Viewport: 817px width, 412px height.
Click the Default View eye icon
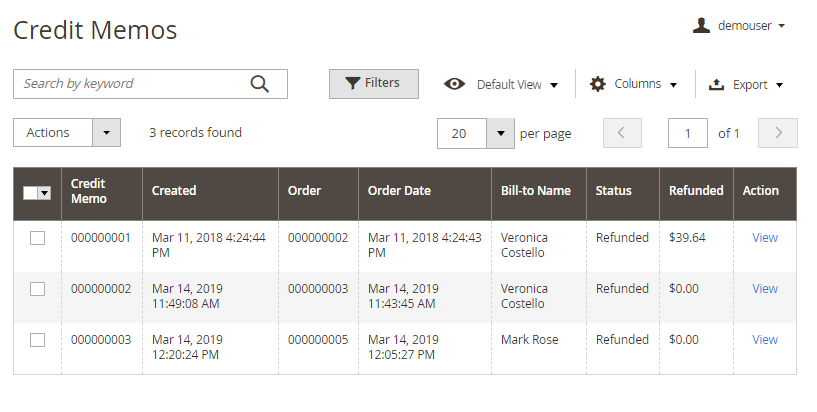click(455, 84)
